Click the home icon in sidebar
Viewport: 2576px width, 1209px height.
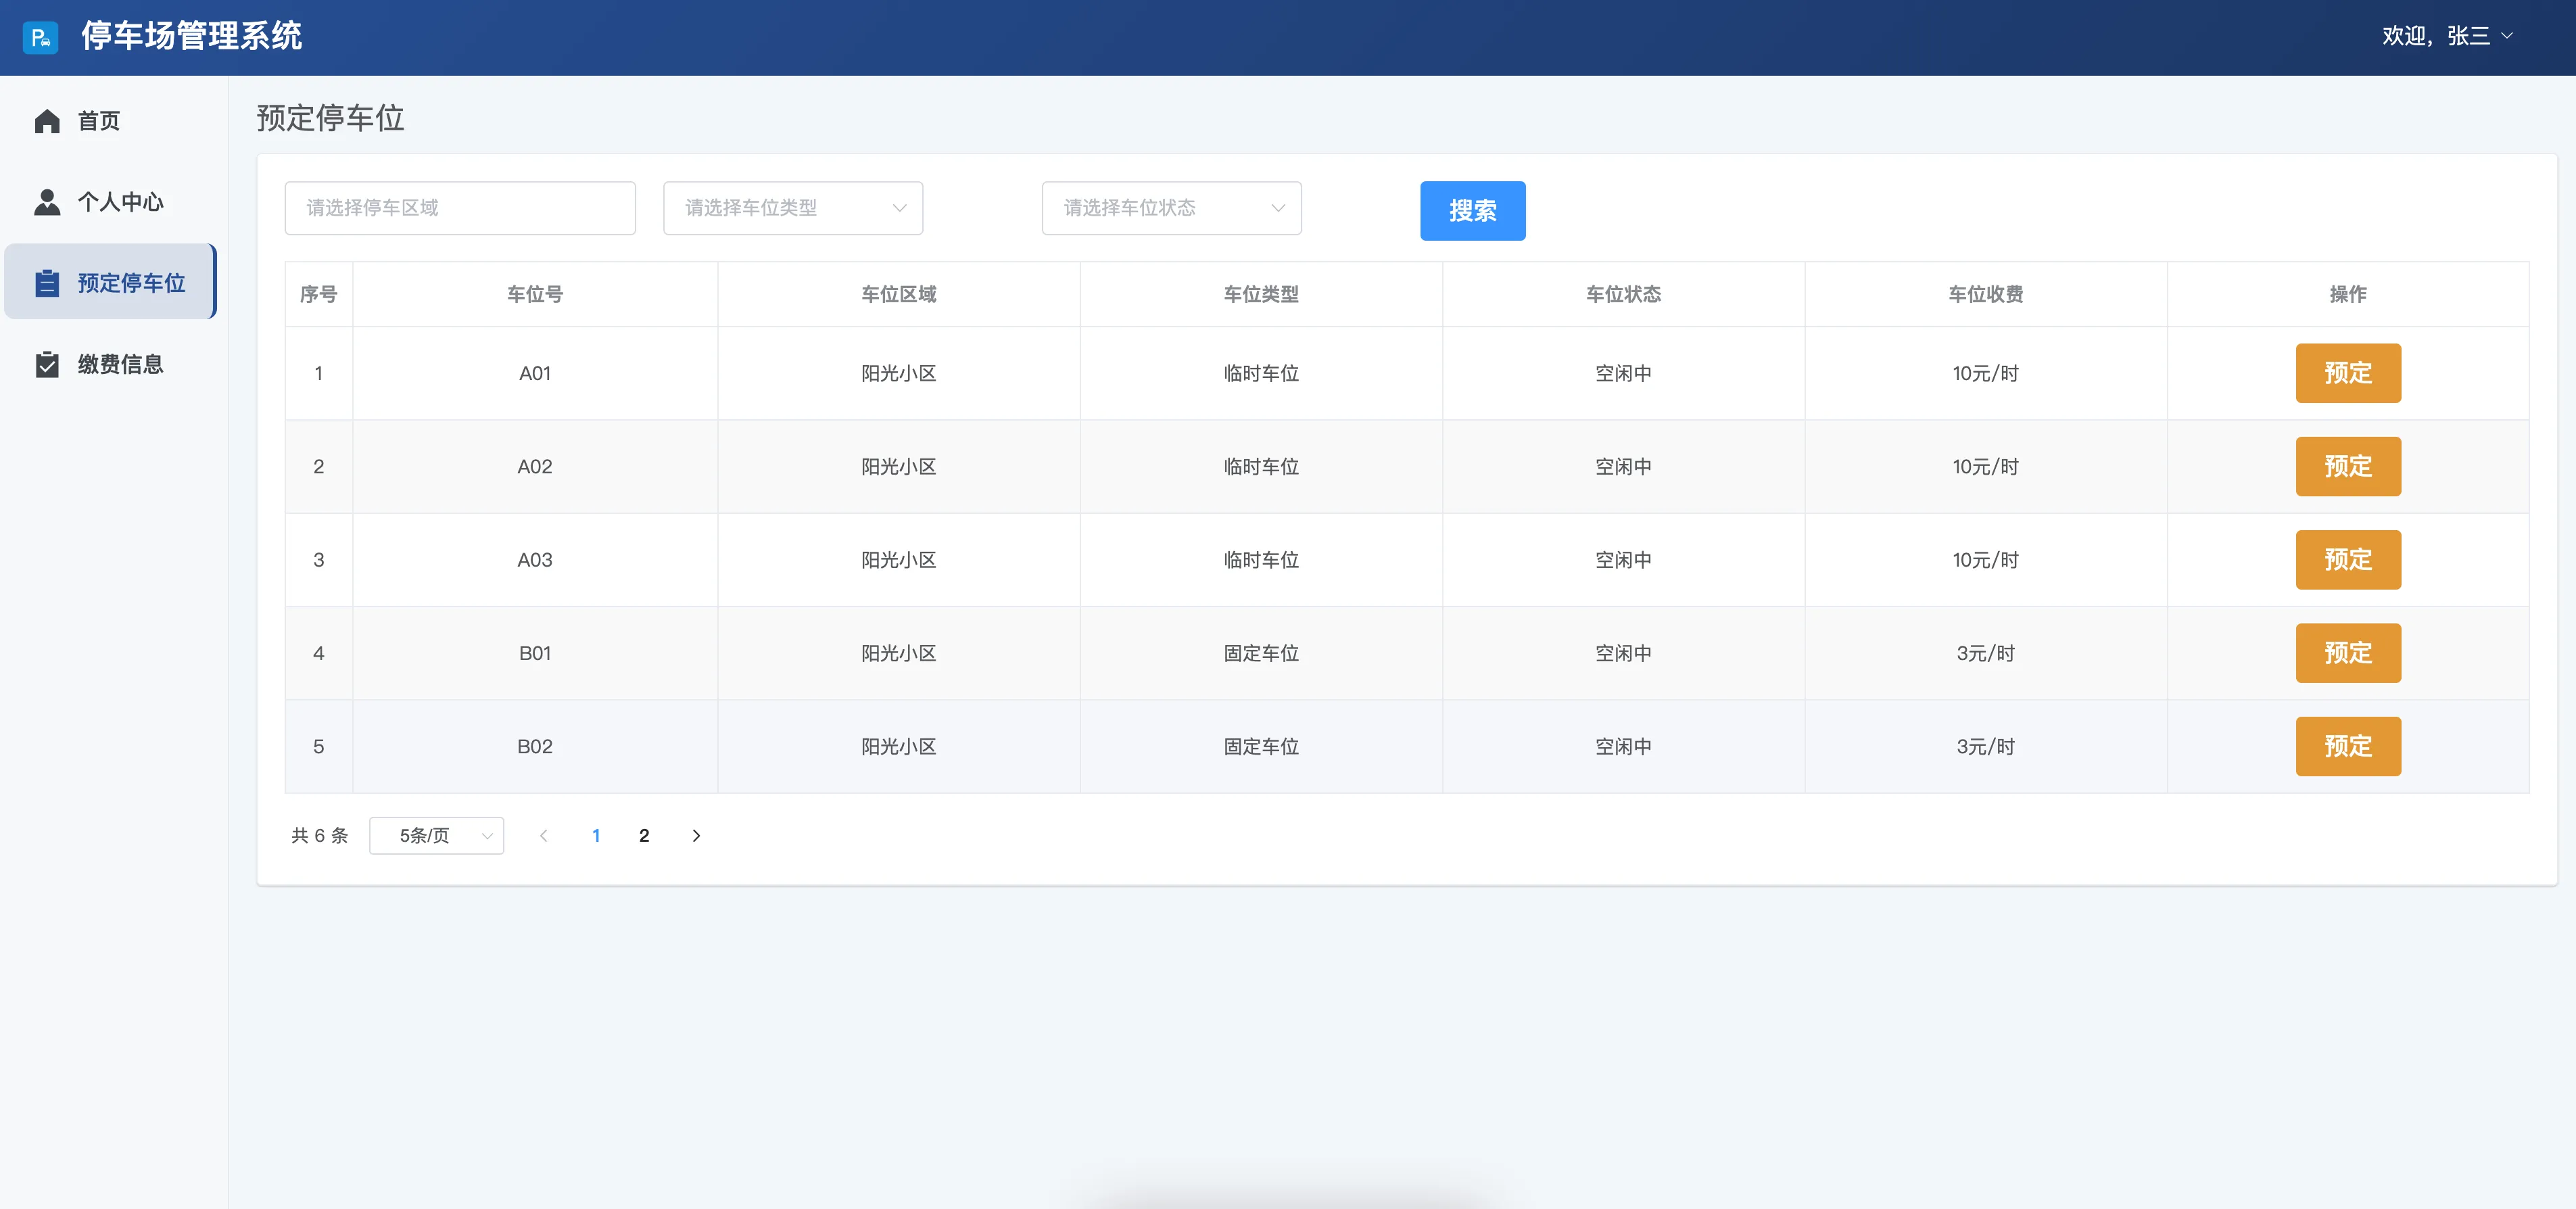pyautogui.click(x=47, y=121)
